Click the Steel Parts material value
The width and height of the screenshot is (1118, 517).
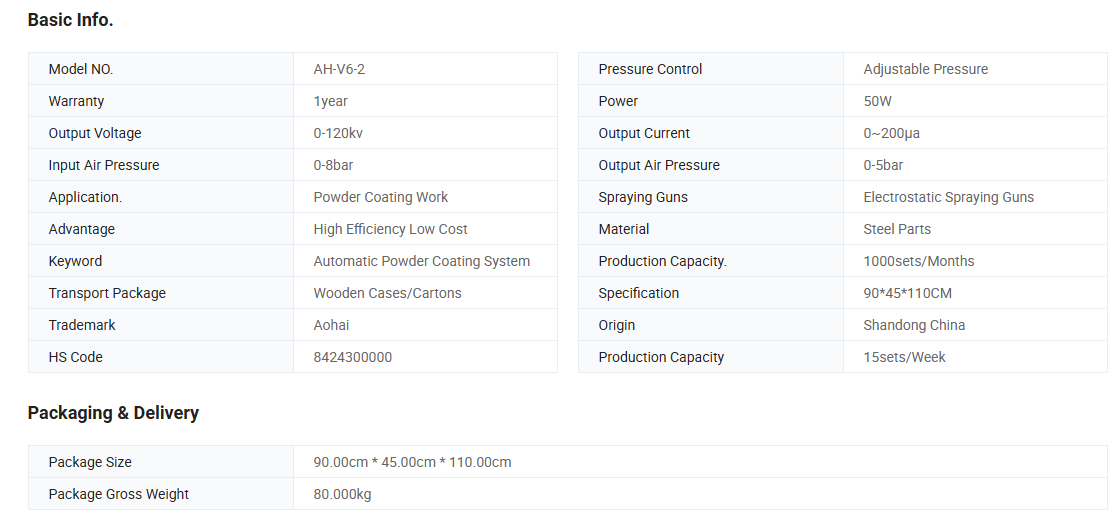tap(897, 229)
